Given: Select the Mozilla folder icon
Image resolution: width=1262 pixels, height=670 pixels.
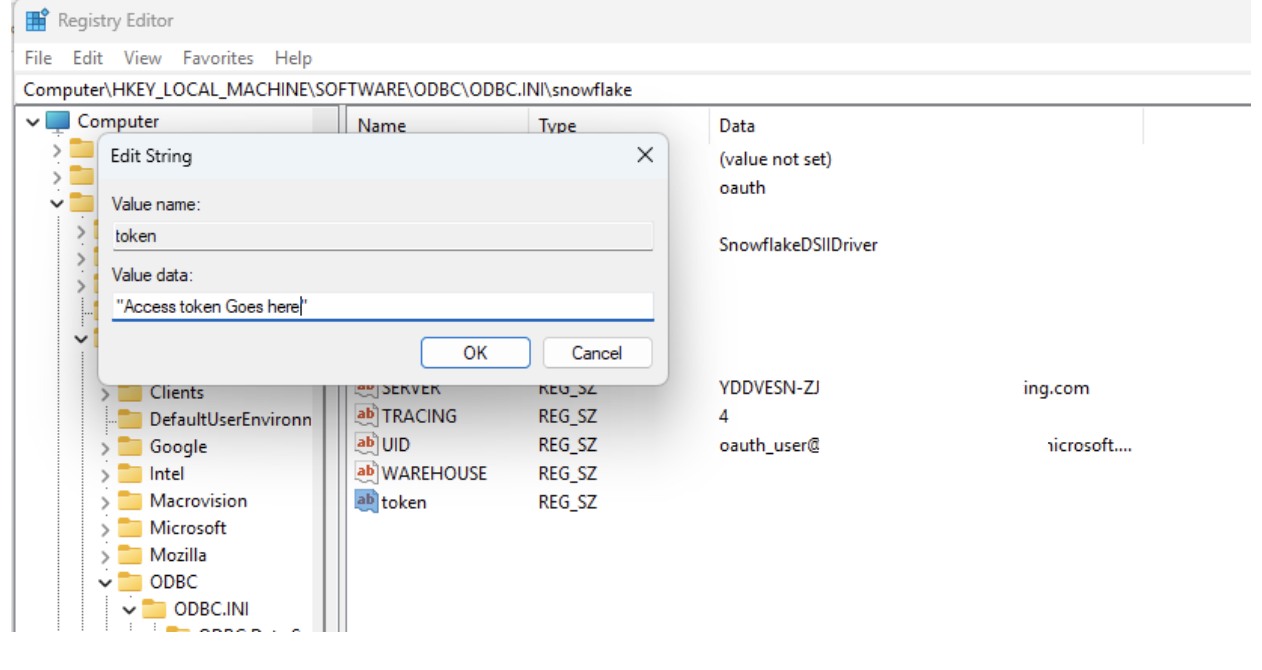Looking at the screenshot, I should click(x=130, y=554).
